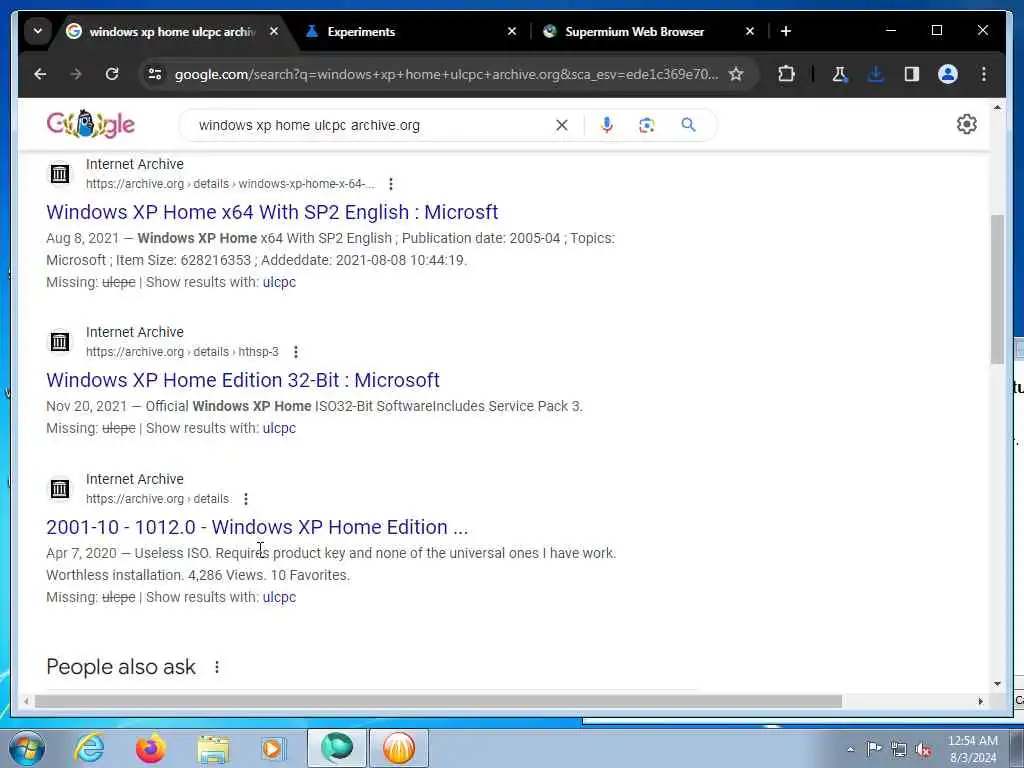The width and height of the screenshot is (1024, 768).
Task: Open network tray icon
Action: 899,749
